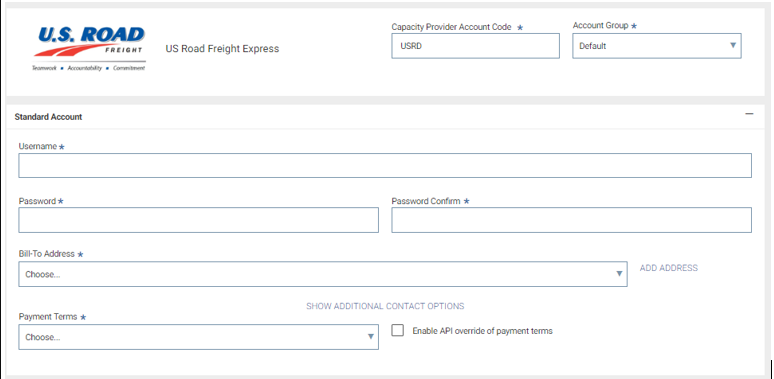
Task: Open the Account Group dropdown arrow
Action: click(x=733, y=45)
